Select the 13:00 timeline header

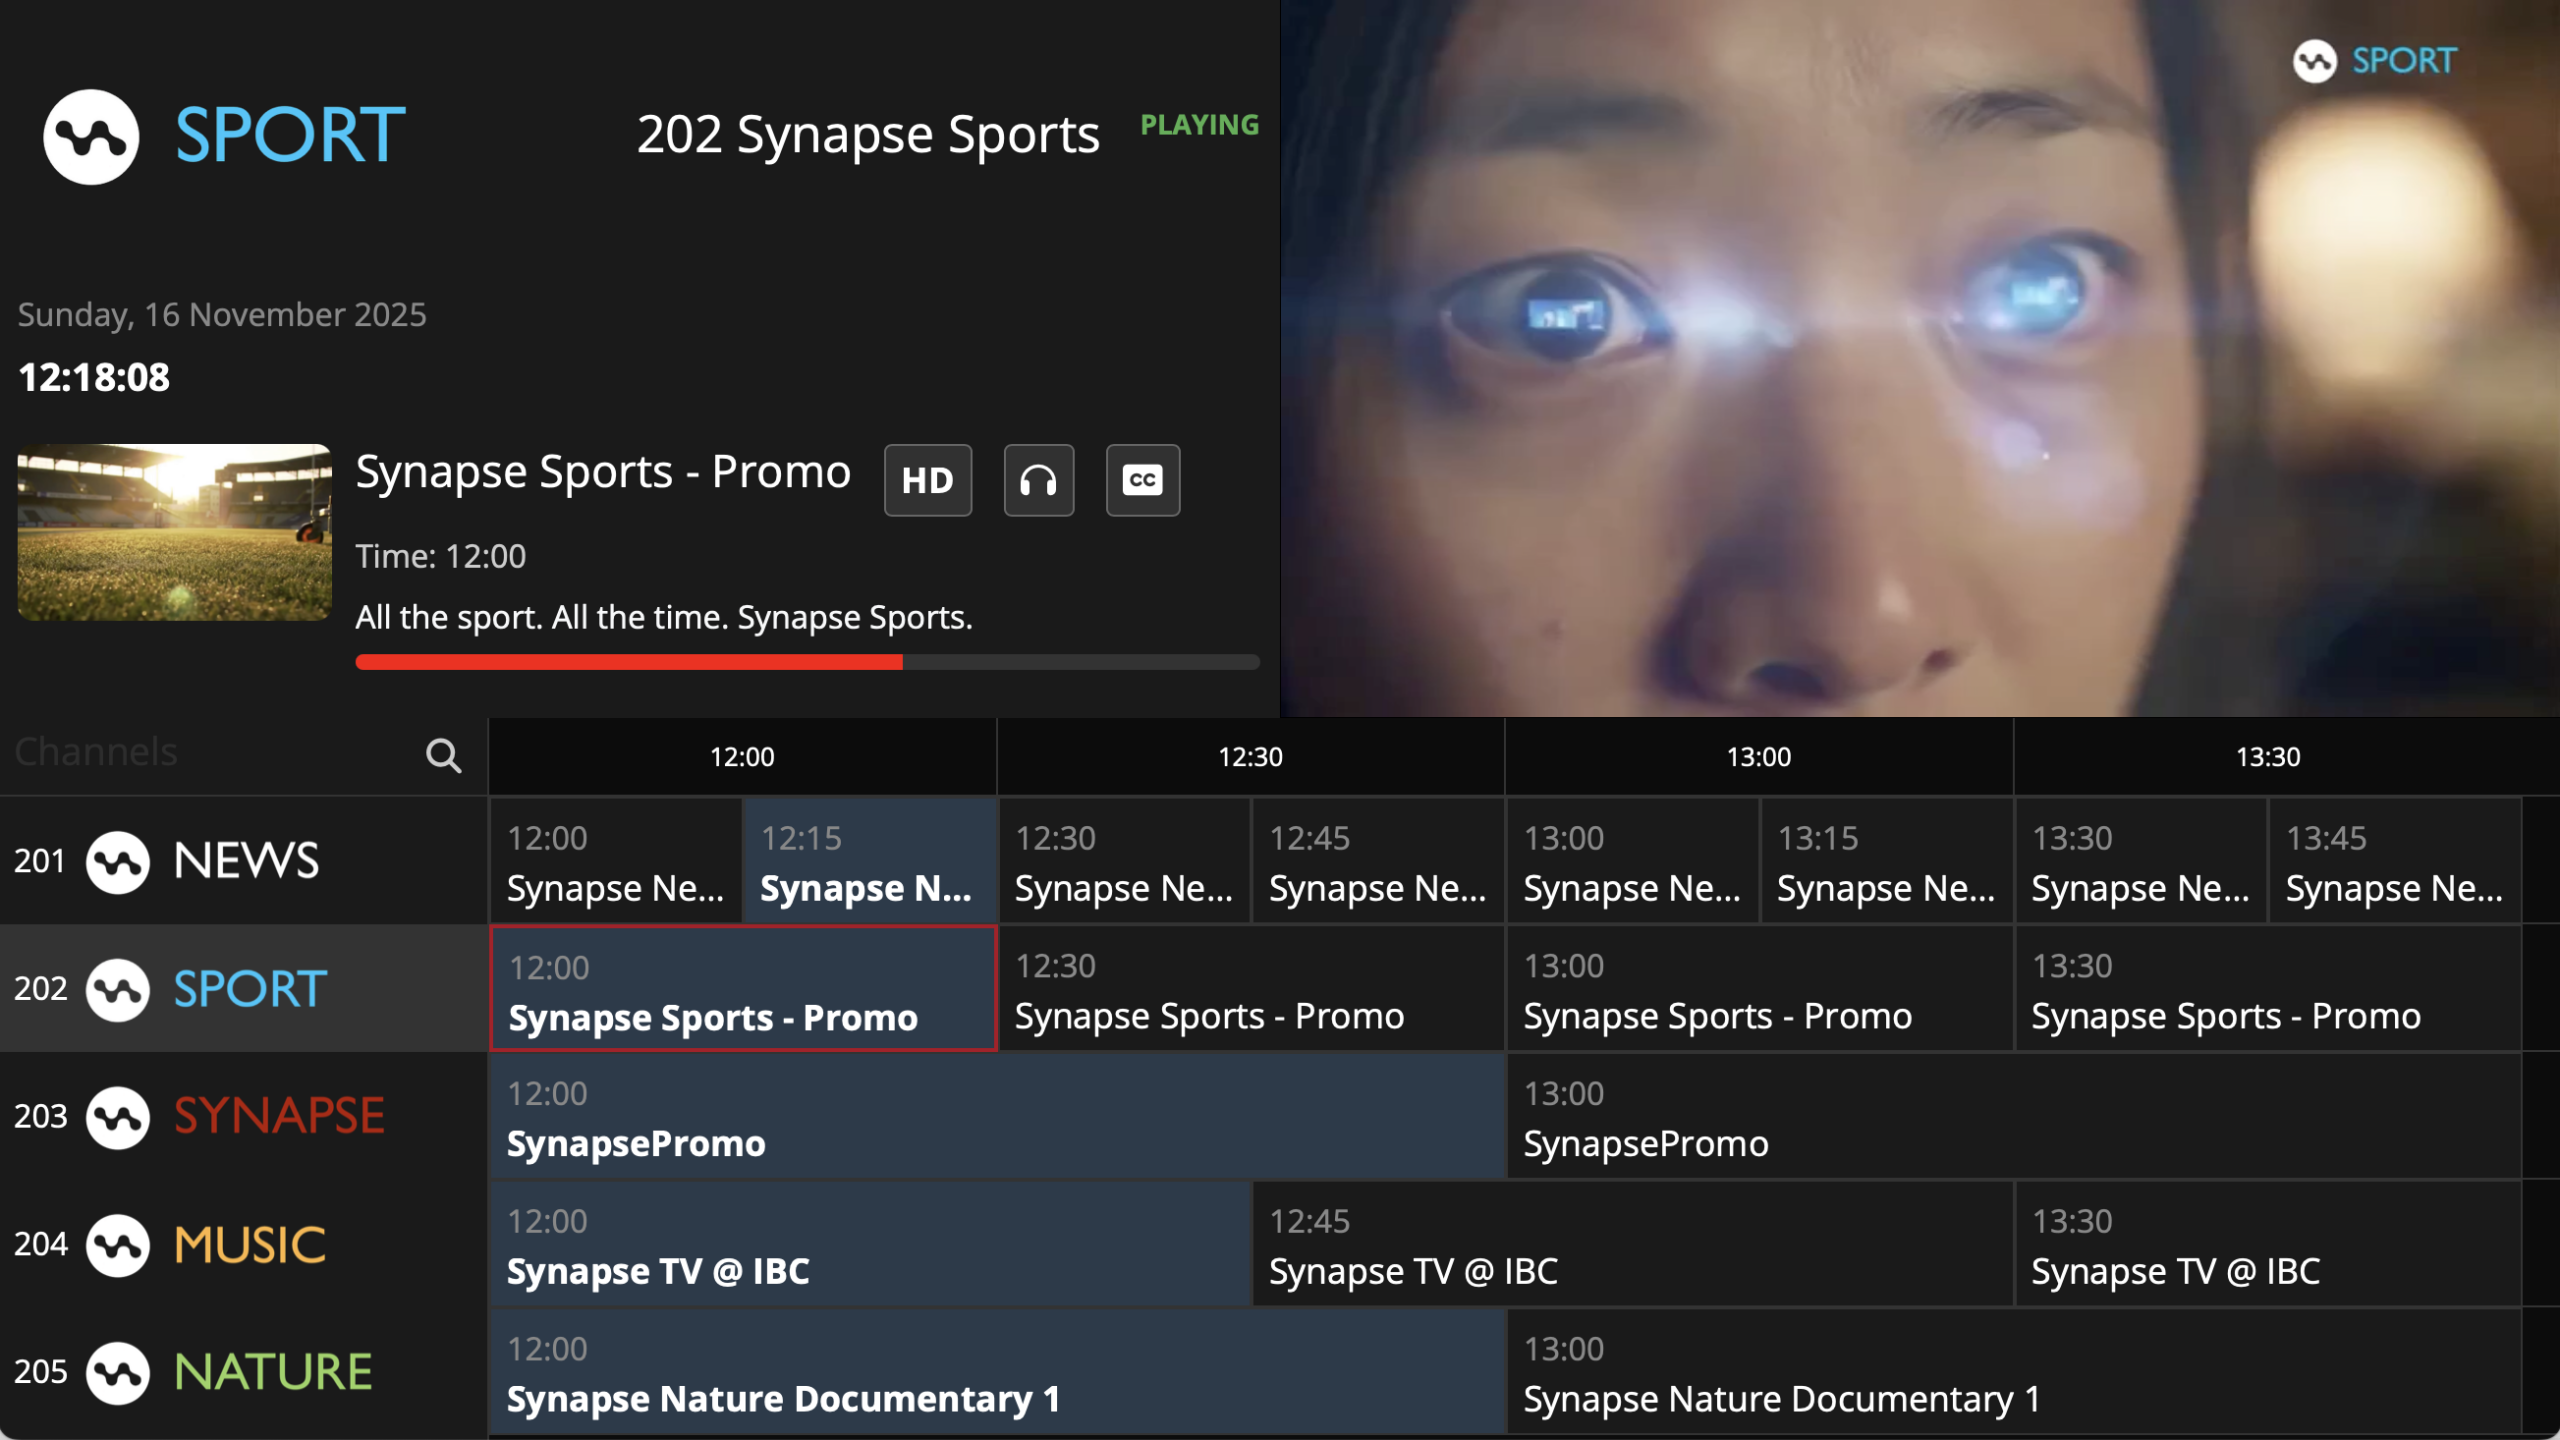coord(1758,757)
